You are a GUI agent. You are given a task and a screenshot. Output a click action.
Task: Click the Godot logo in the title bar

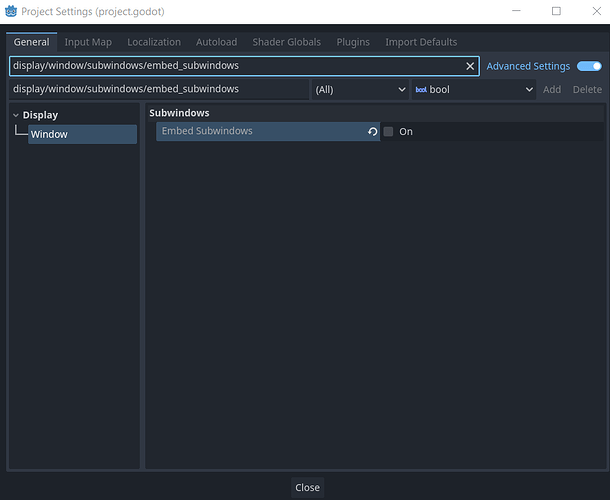click(x=11, y=11)
